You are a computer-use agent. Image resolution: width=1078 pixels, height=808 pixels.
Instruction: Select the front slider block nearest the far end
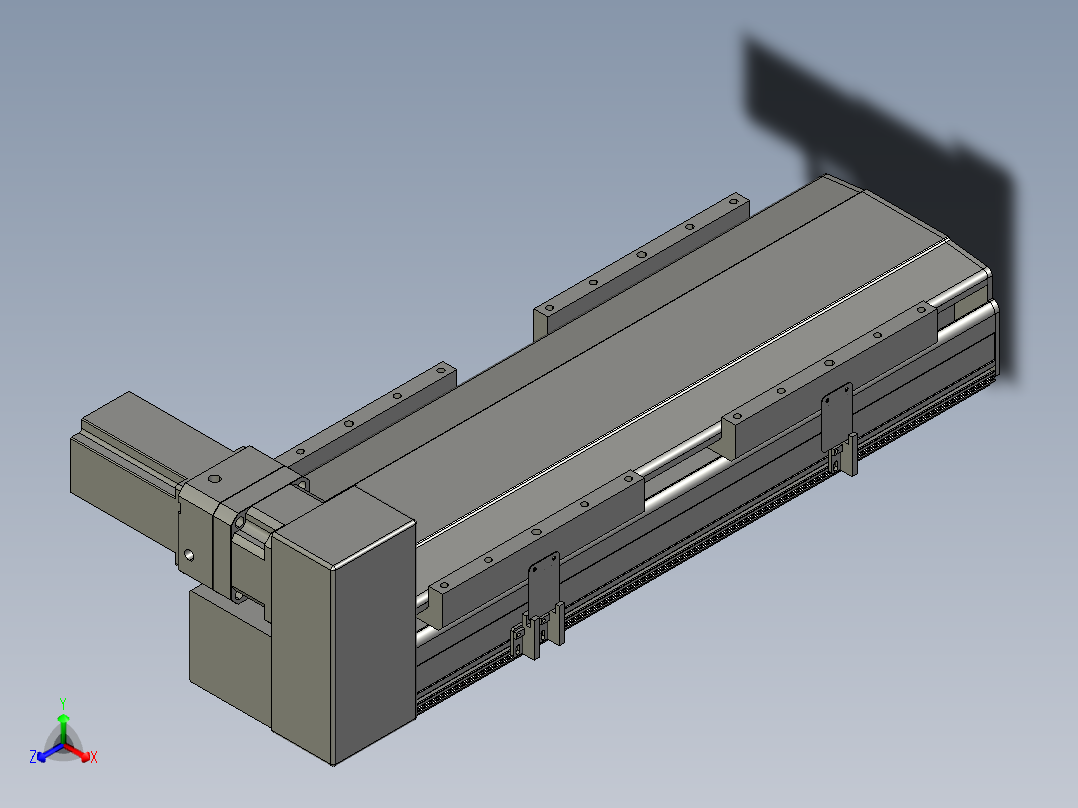pyautogui.click(x=829, y=380)
